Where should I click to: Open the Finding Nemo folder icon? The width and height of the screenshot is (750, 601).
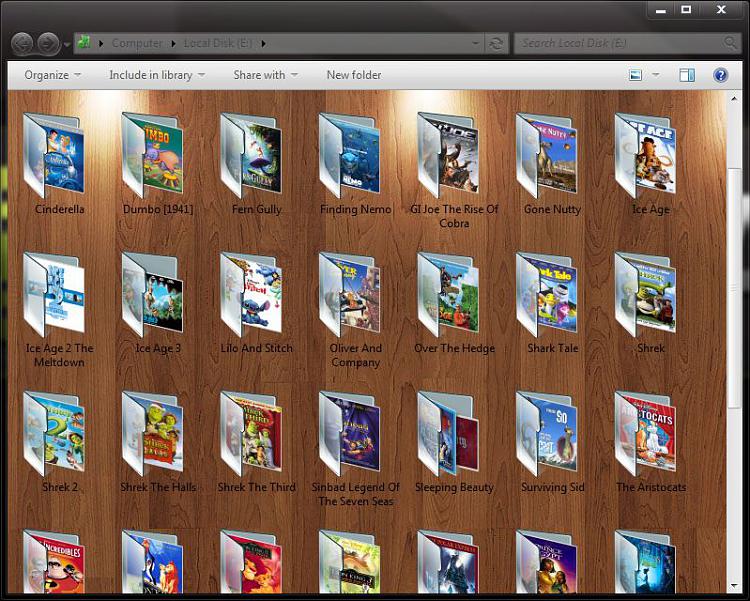(x=350, y=156)
